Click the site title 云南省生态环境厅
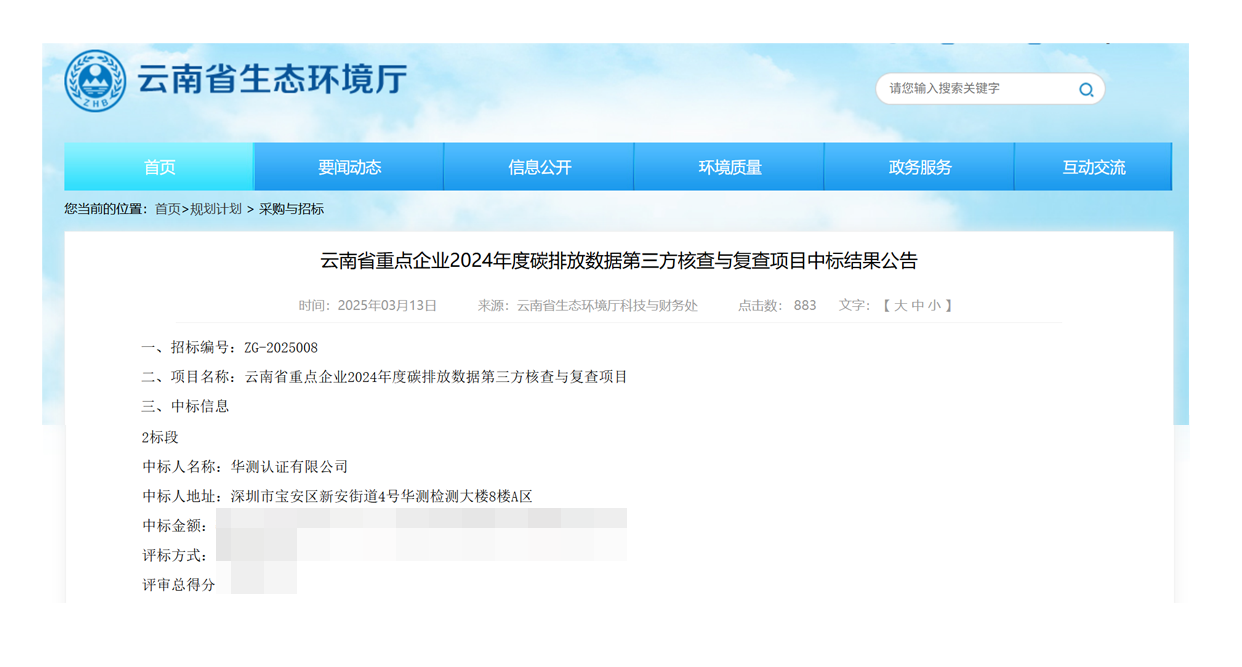The image size is (1242, 667). tap(271, 80)
